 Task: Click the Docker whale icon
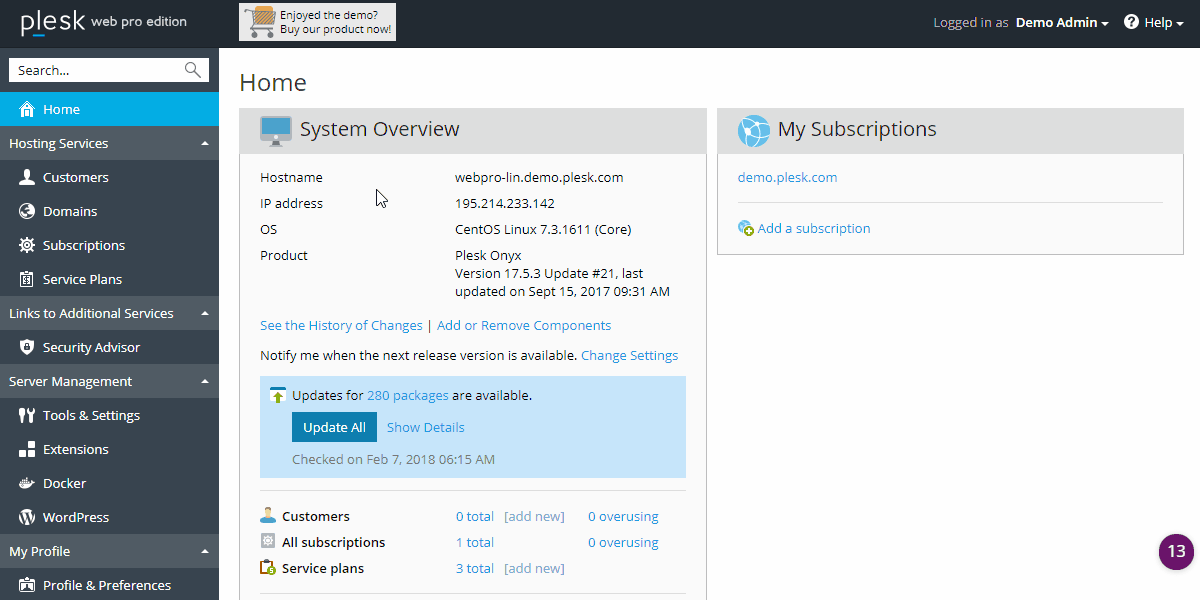pos(27,483)
